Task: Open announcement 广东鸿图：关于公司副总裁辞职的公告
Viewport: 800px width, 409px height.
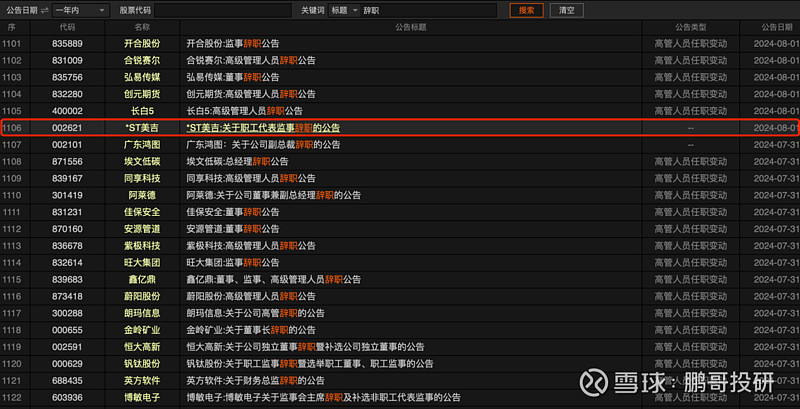Action: [263, 145]
